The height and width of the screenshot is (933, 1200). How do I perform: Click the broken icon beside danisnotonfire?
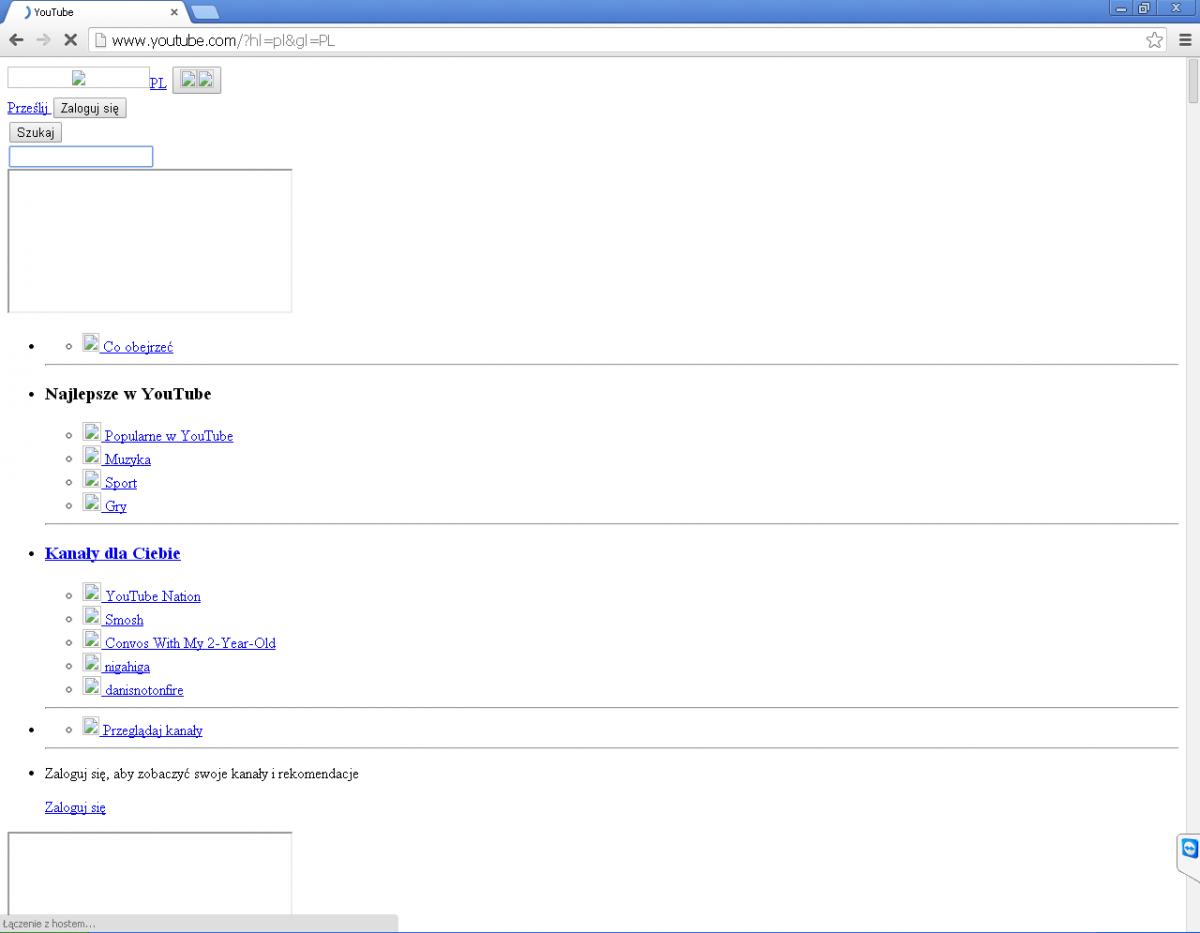pos(91,686)
